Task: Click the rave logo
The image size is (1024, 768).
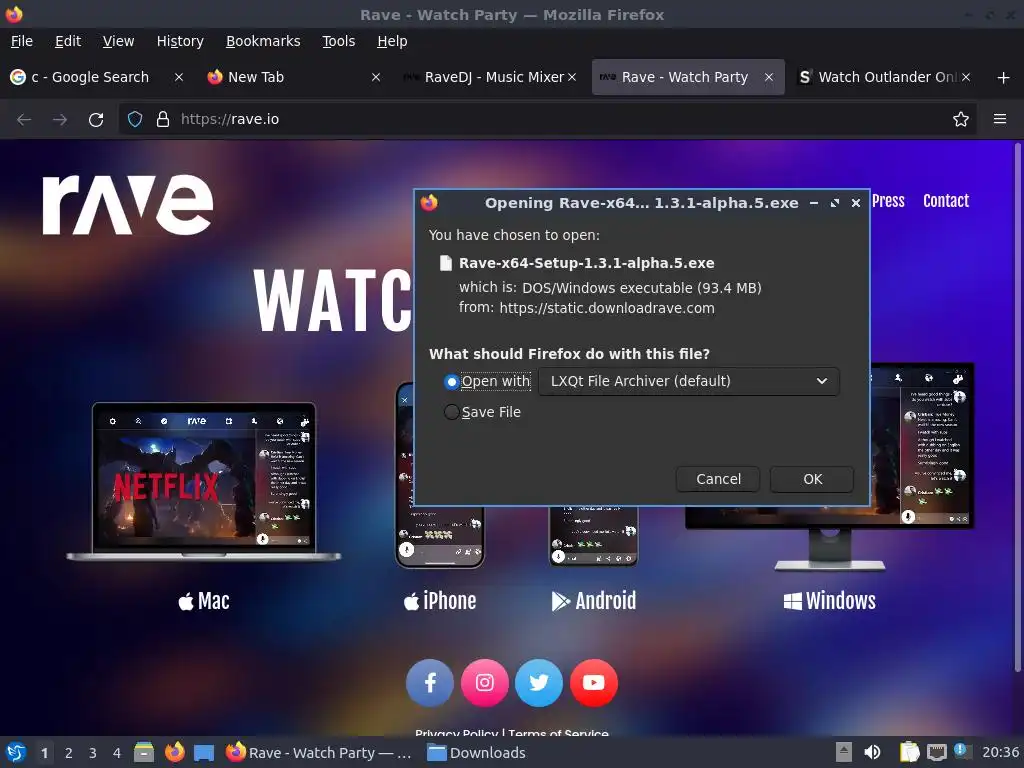Action: point(127,204)
